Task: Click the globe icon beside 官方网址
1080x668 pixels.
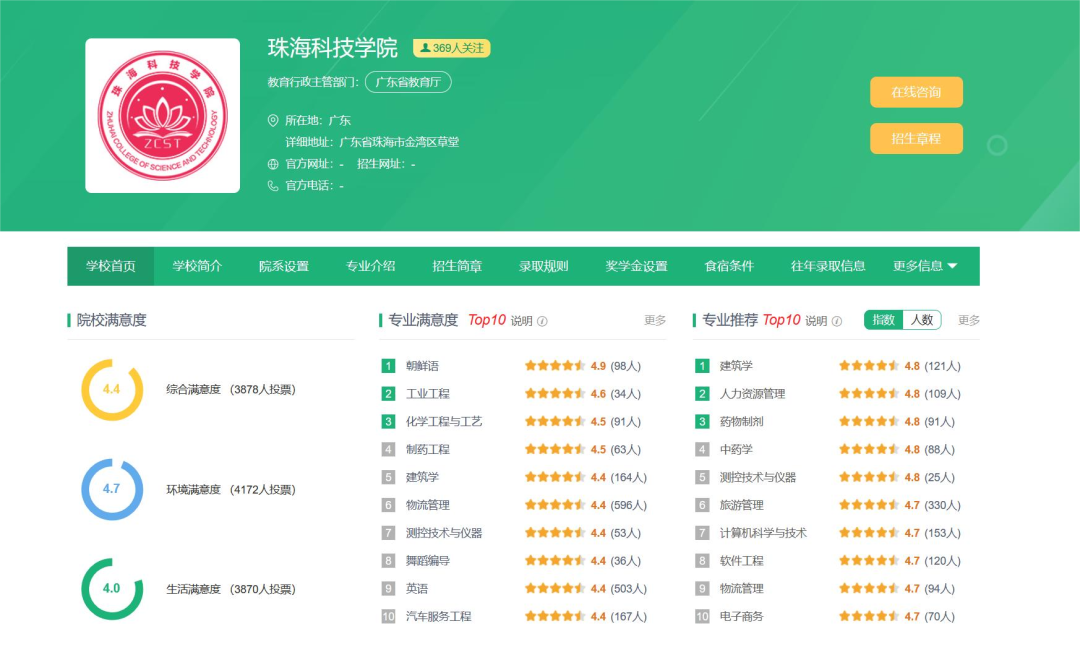Action: [271, 162]
